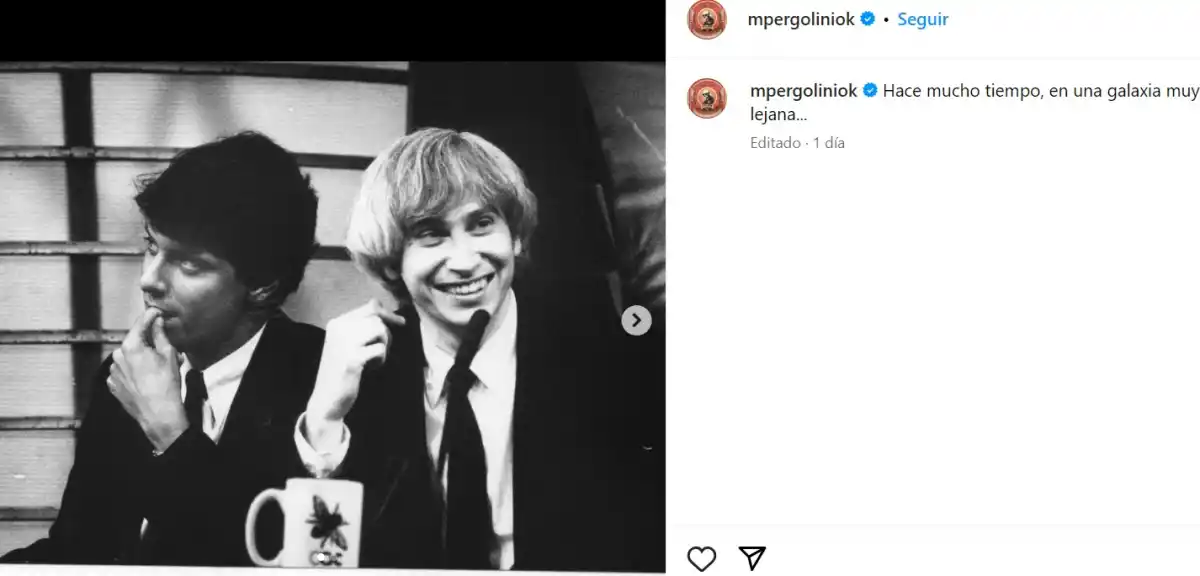Click the circular avatar next to the caption
Viewport: 1200px width, 576px height.
coord(706,97)
